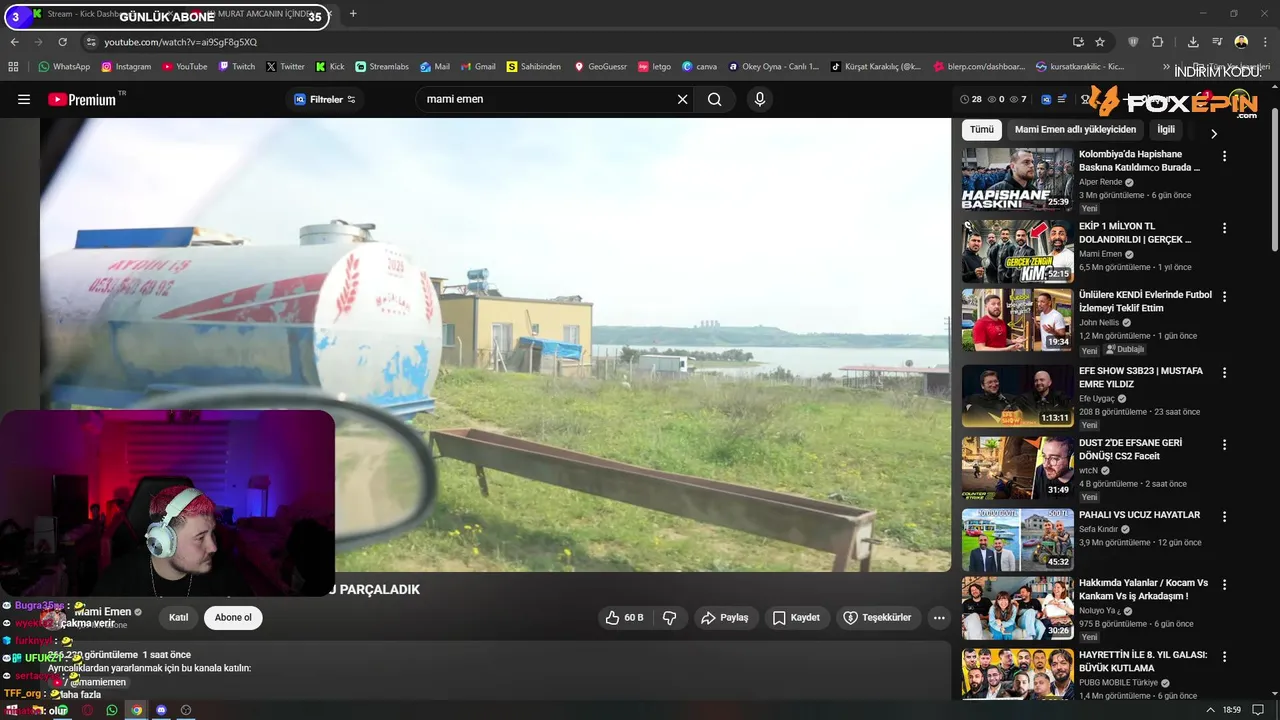
Task: Open the Sefa Kındır channel link
Action: click(1100, 529)
